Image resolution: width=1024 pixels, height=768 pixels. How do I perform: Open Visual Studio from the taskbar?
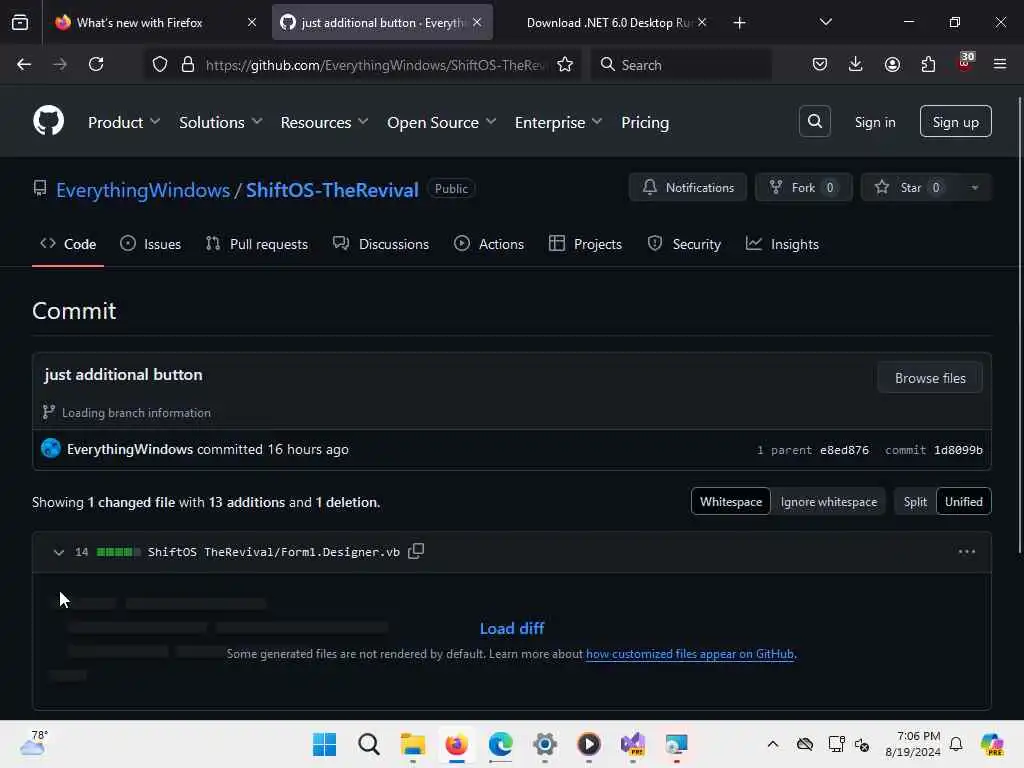tap(633, 744)
